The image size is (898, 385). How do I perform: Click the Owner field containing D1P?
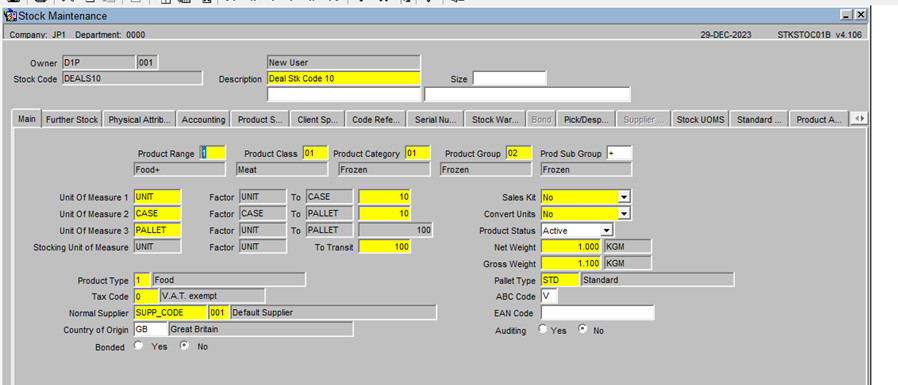[99, 62]
